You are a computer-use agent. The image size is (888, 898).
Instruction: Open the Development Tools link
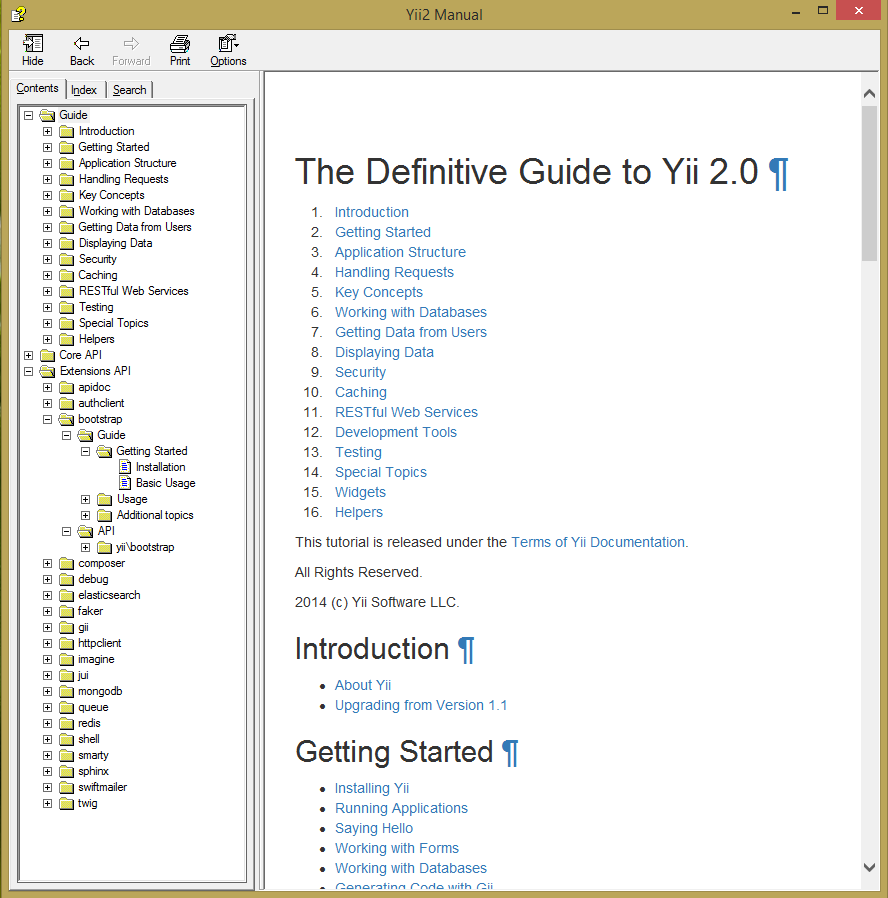(396, 432)
